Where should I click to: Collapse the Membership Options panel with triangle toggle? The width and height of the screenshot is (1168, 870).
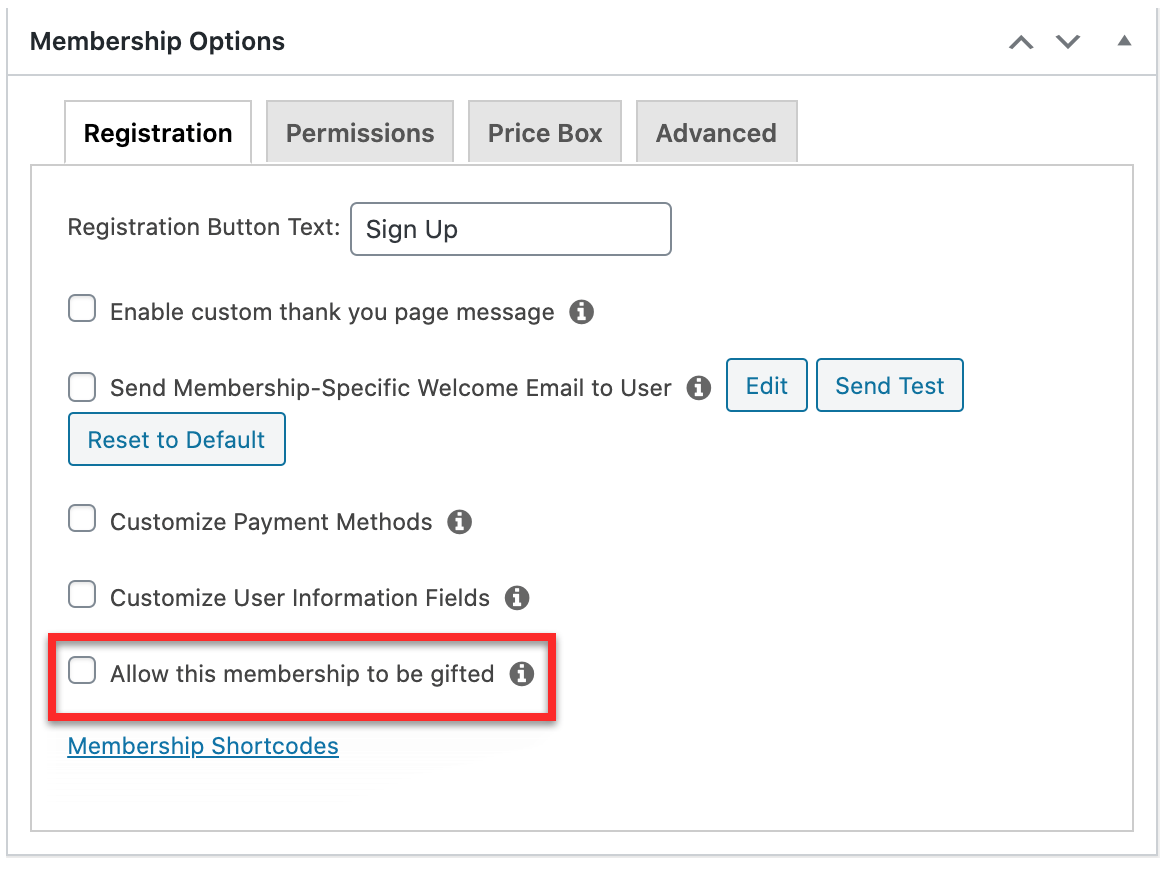click(1124, 41)
